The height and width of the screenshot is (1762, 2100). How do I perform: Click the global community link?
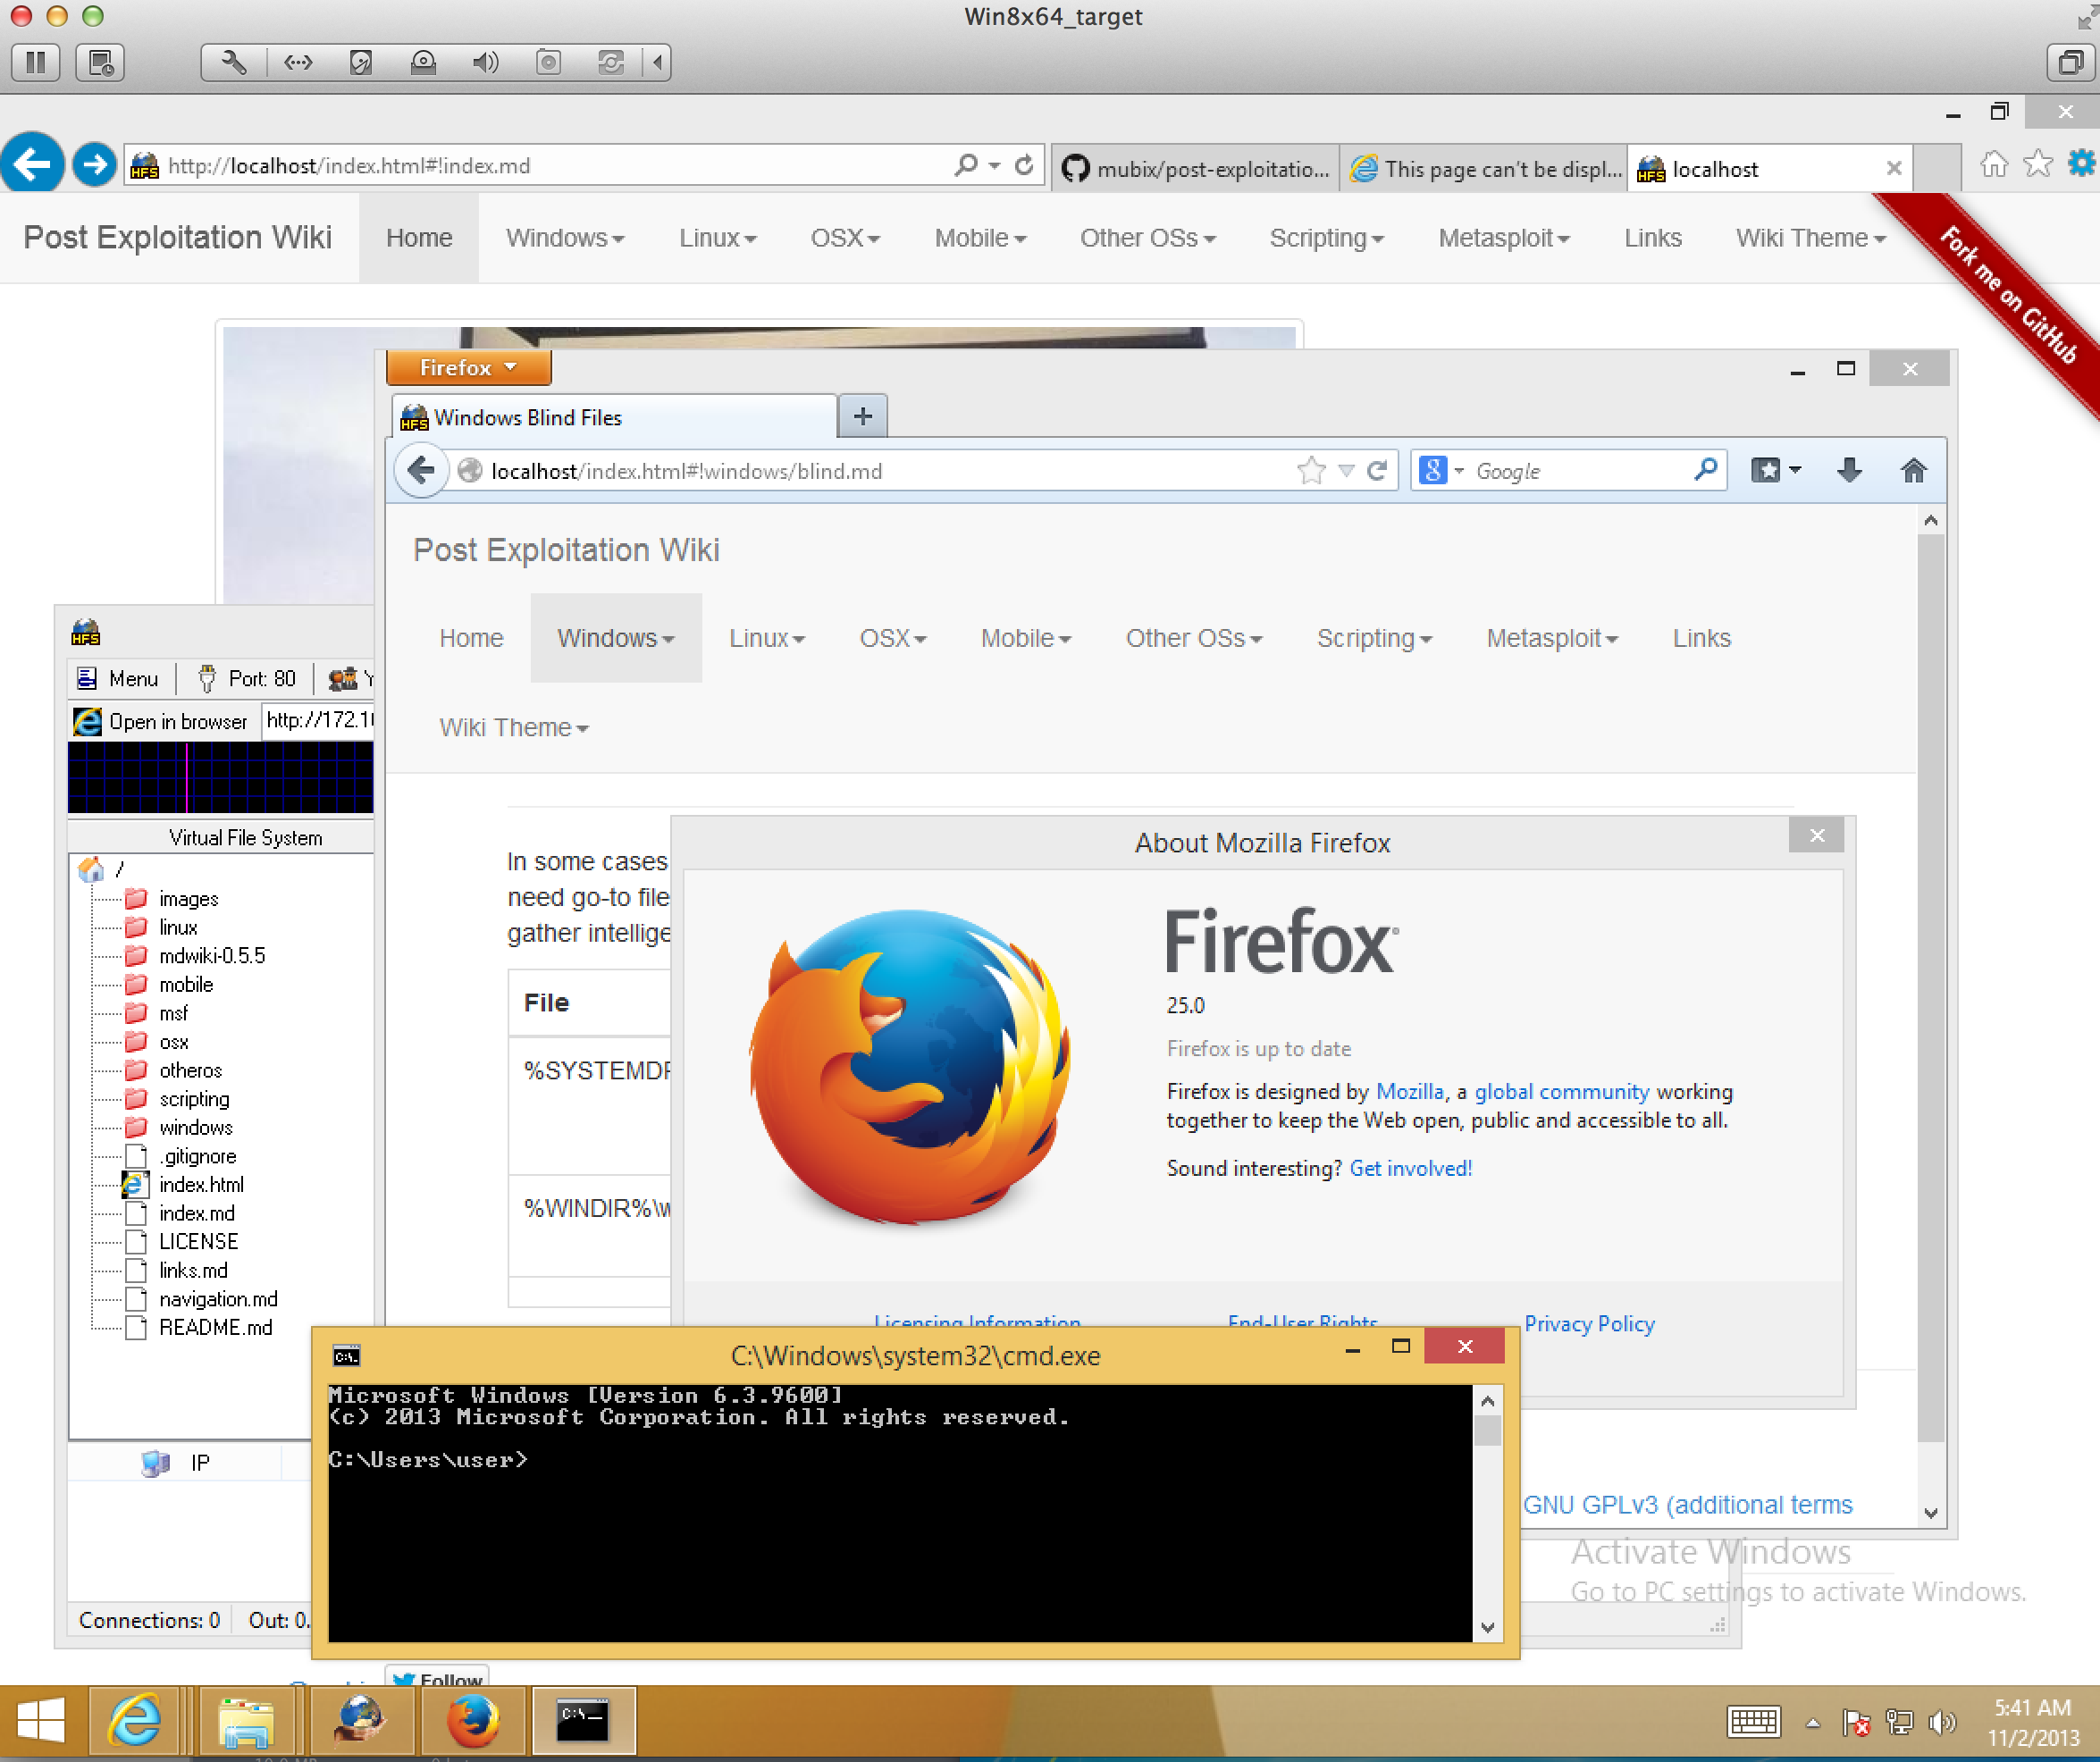(1561, 1091)
